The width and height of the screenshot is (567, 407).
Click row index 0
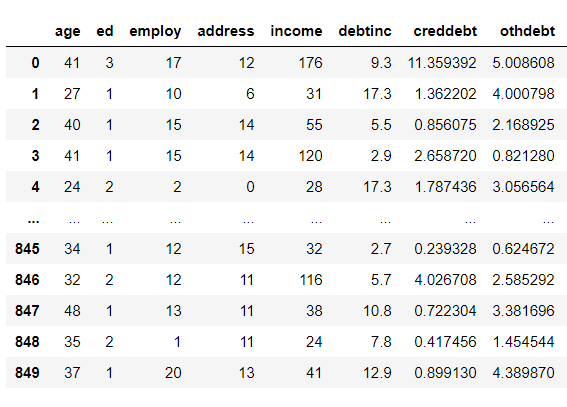(x=35, y=63)
